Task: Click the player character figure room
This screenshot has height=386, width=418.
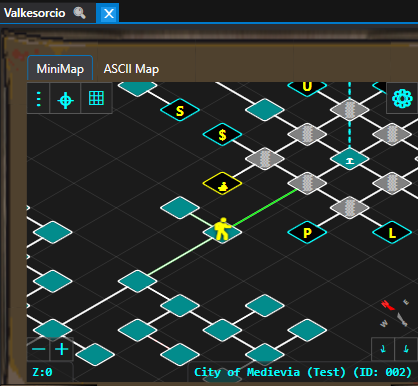Action: pyautogui.click(x=222, y=231)
